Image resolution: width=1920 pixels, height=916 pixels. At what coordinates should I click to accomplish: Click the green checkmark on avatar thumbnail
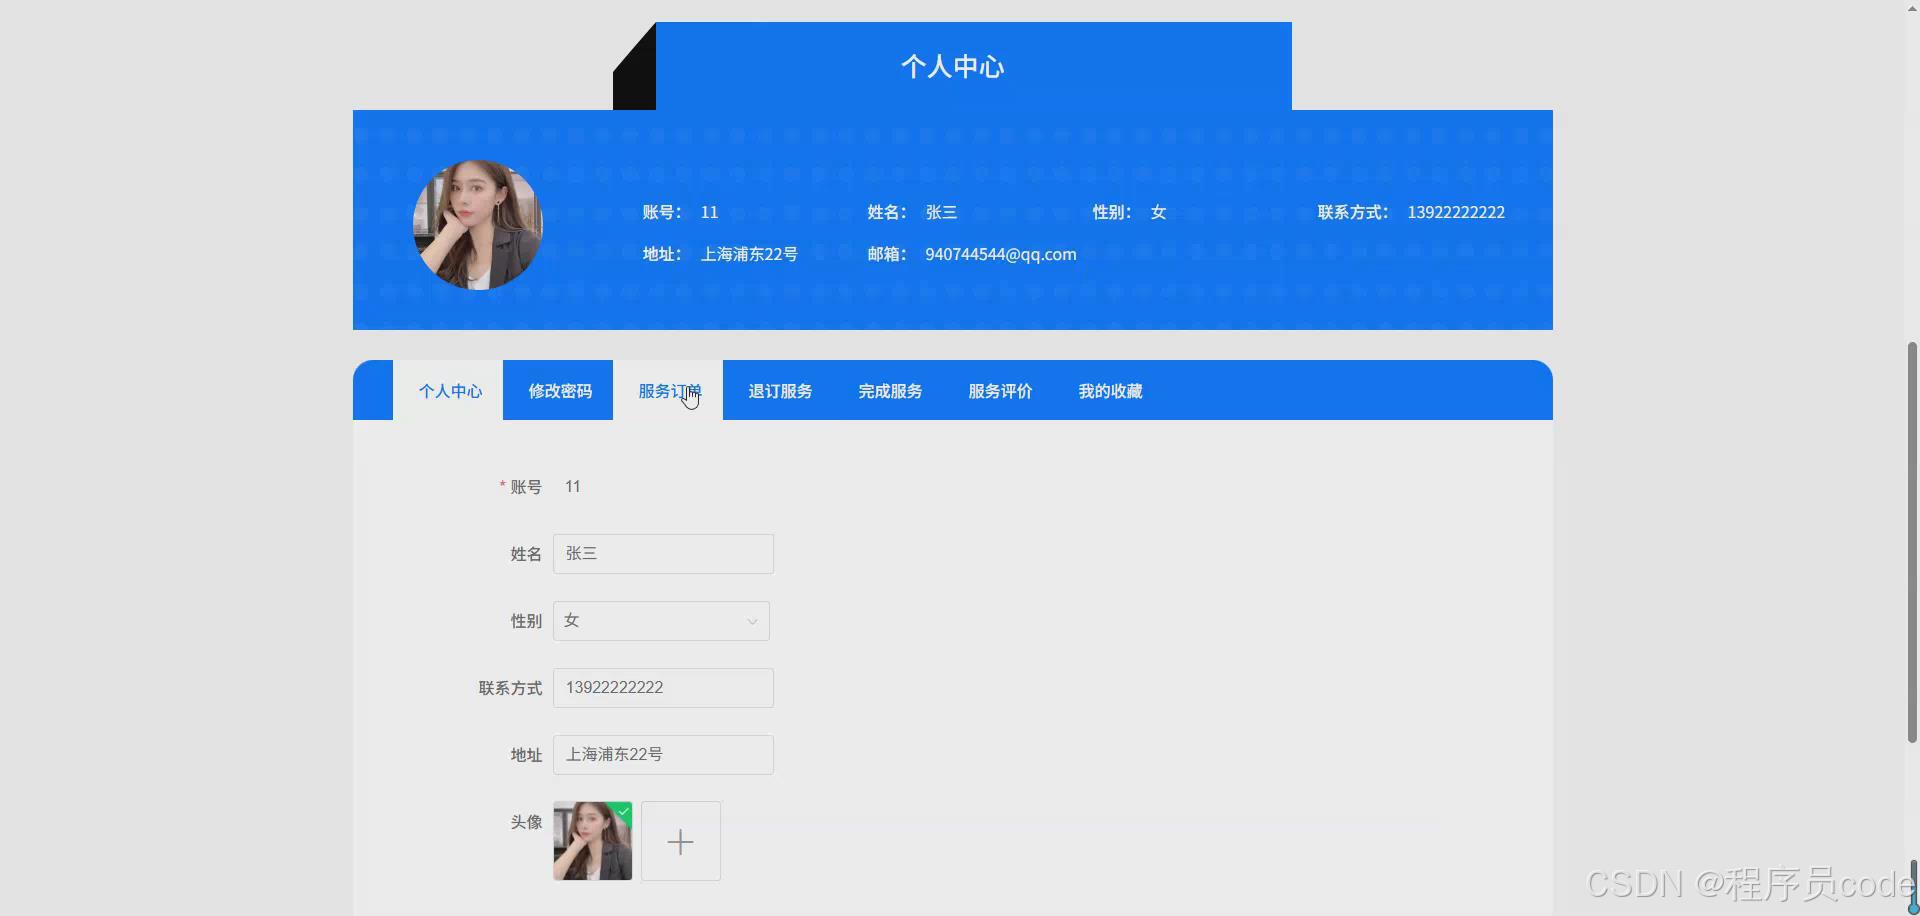(x=623, y=810)
